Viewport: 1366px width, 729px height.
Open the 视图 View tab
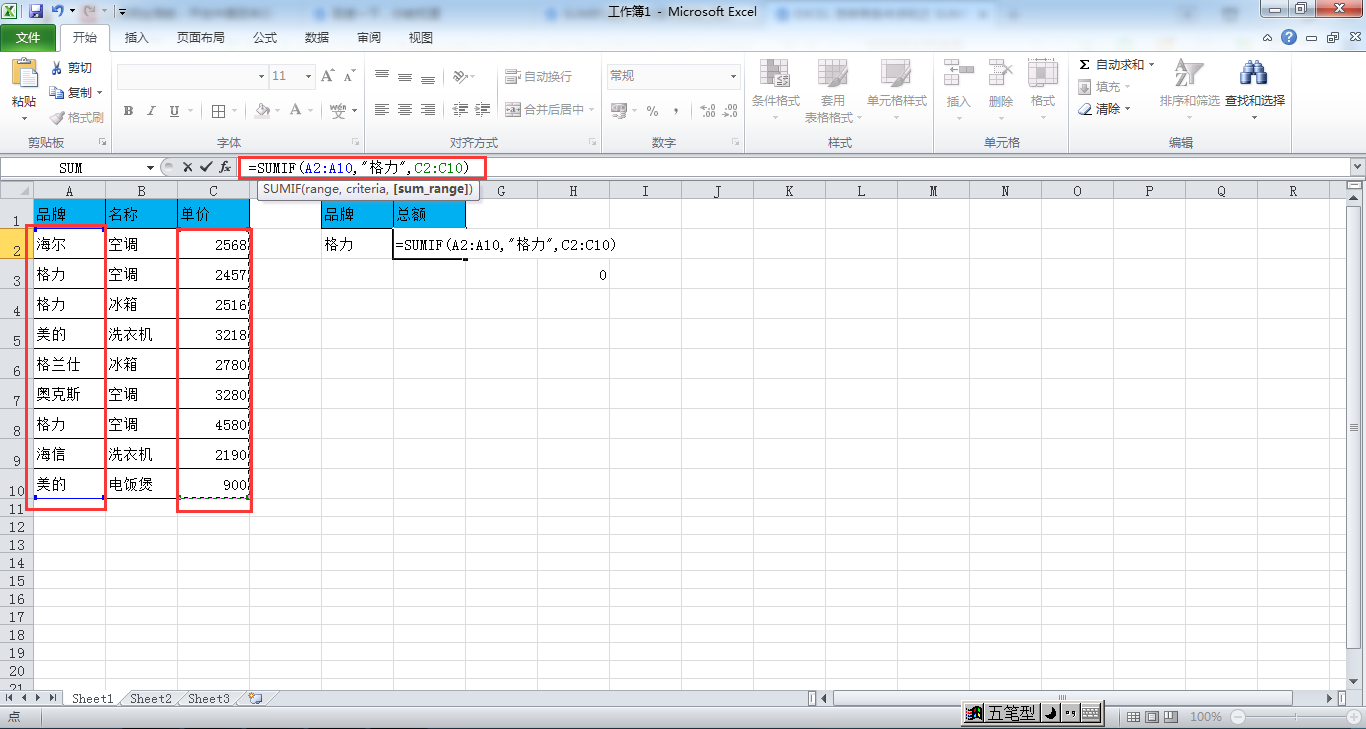421,38
